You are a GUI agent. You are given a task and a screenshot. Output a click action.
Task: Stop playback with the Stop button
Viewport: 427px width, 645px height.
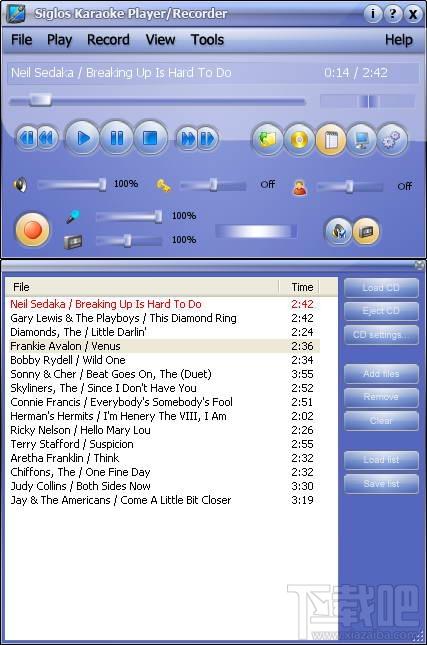[150, 138]
